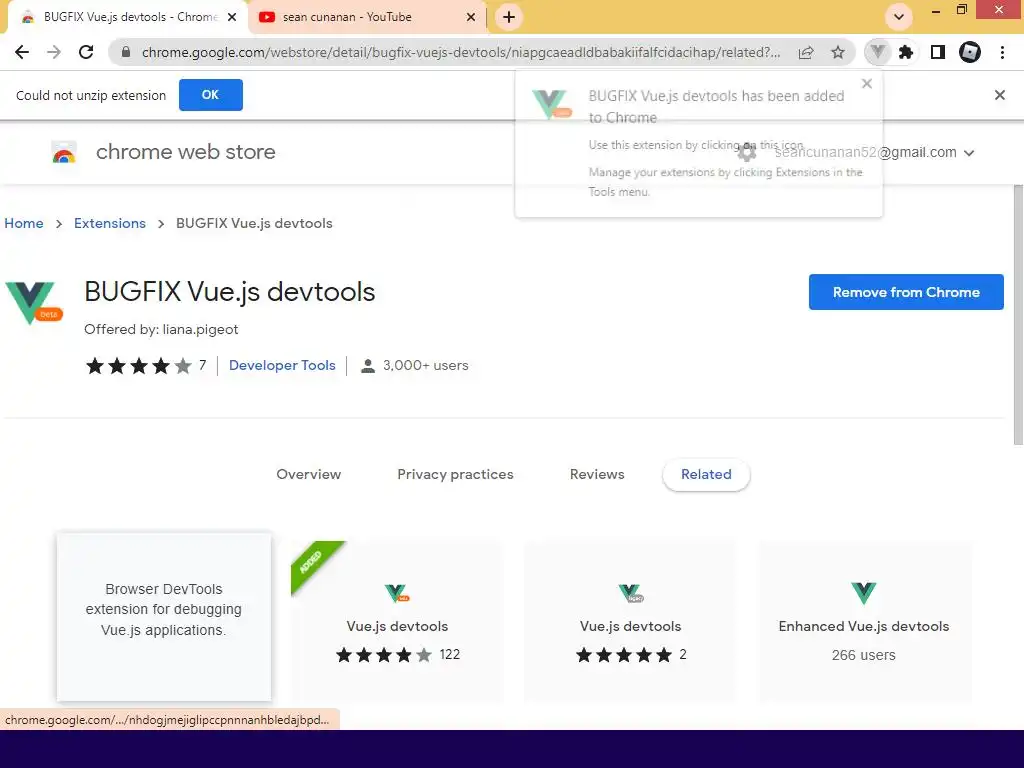Viewport: 1024px width, 768px height.
Task: Click the 266 users text
Action: 863,655
